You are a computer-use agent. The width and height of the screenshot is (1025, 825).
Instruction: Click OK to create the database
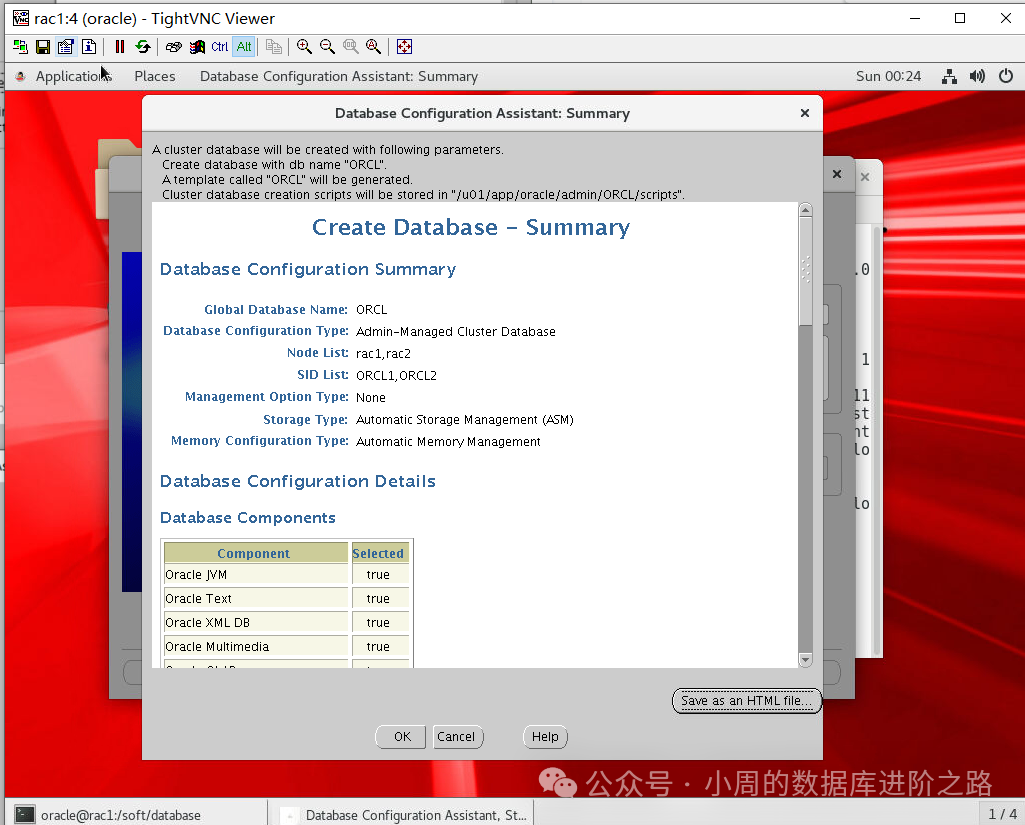pyautogui.click(x=401, y=737)
